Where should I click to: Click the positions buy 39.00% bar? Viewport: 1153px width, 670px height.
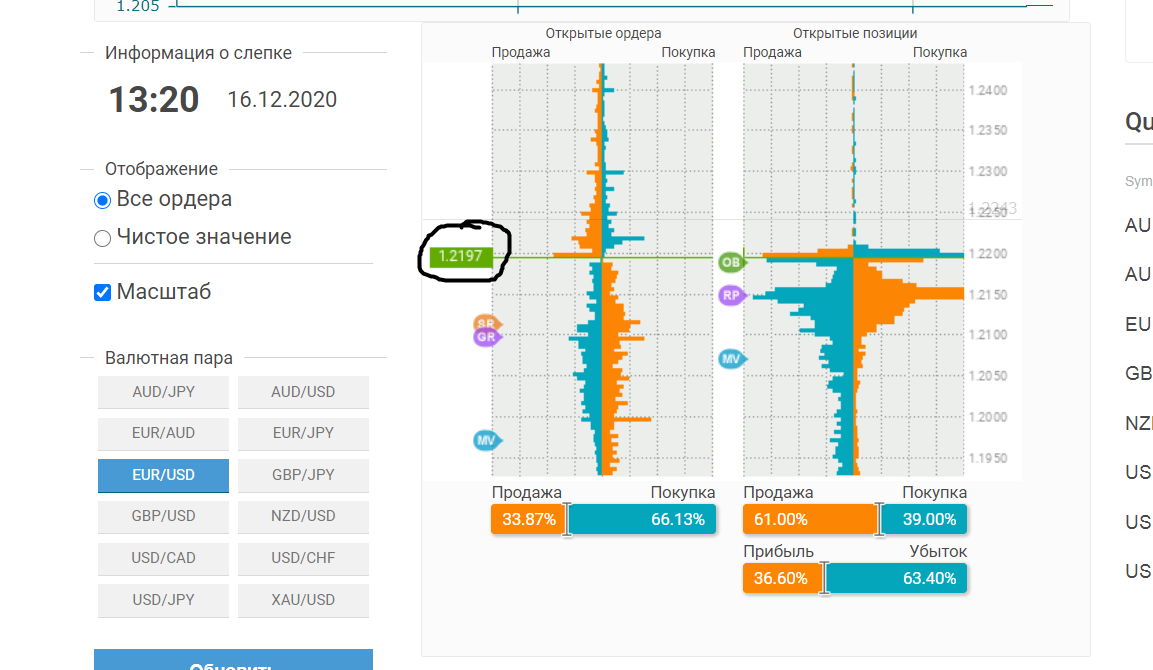click(x=924, y=519)
